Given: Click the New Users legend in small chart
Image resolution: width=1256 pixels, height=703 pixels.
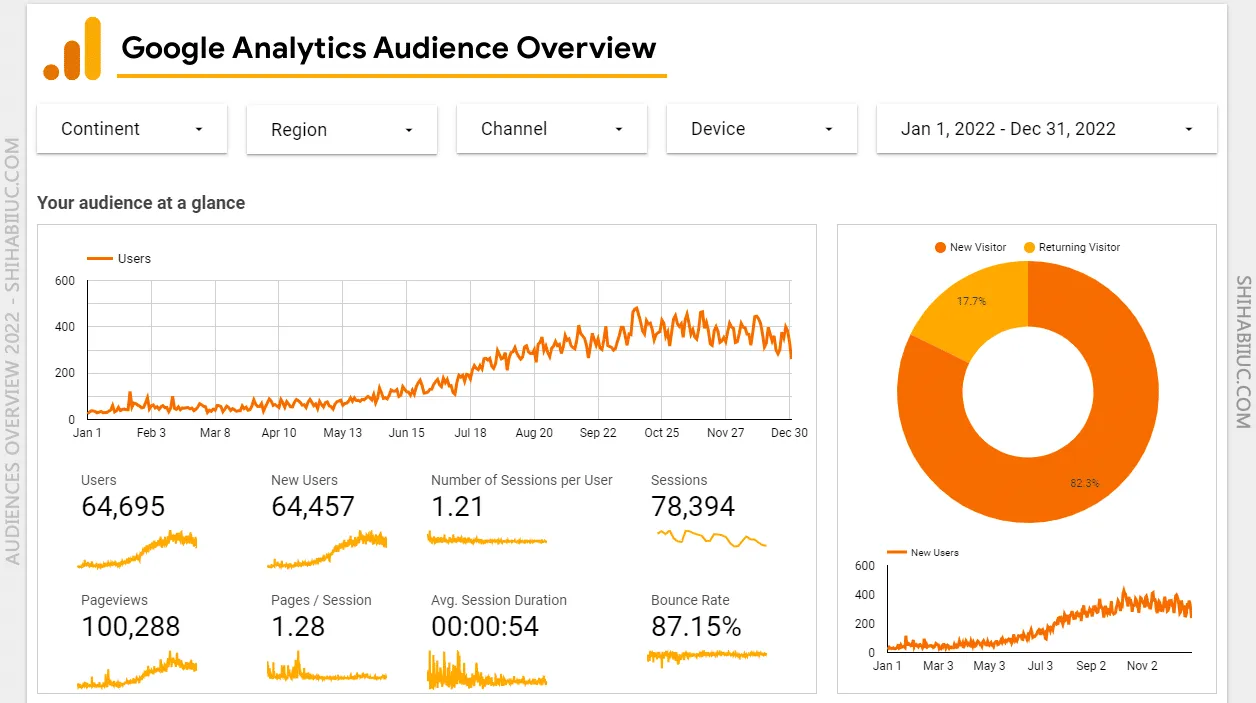Looking at the screenshot, I should pyautogui.click(x=923, y=552).
